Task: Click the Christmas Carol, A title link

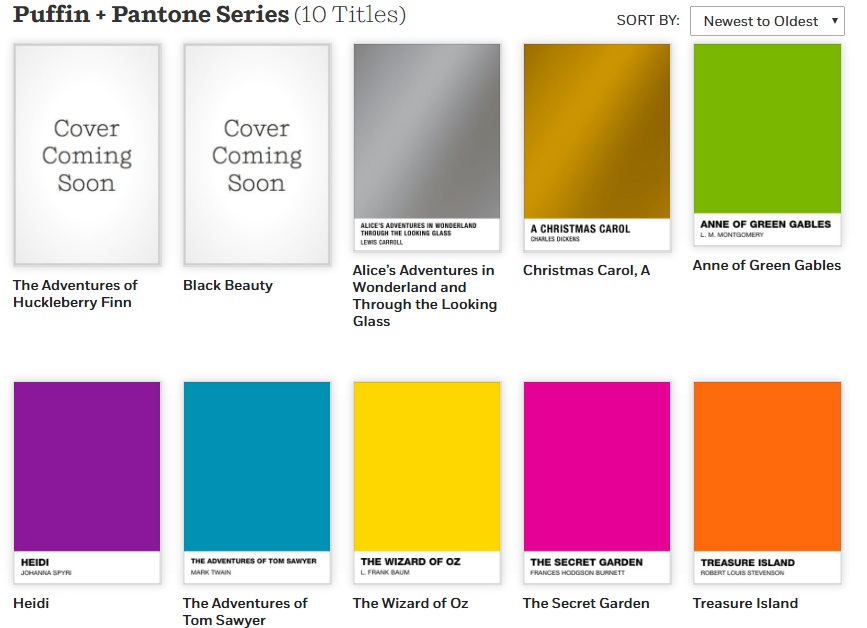Action: pos(586,271)
